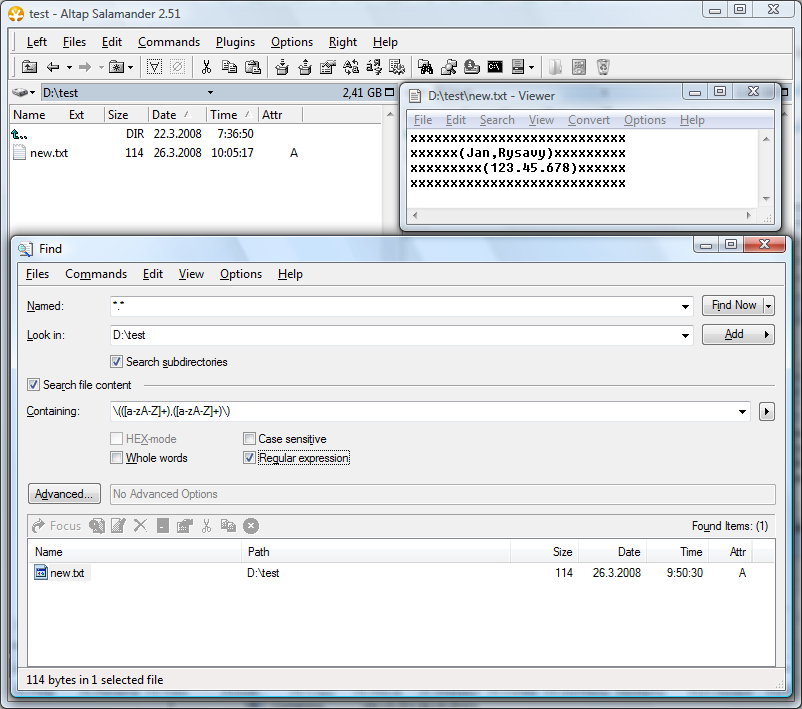Click the stop search round X icon

click(x=251, y=526)
